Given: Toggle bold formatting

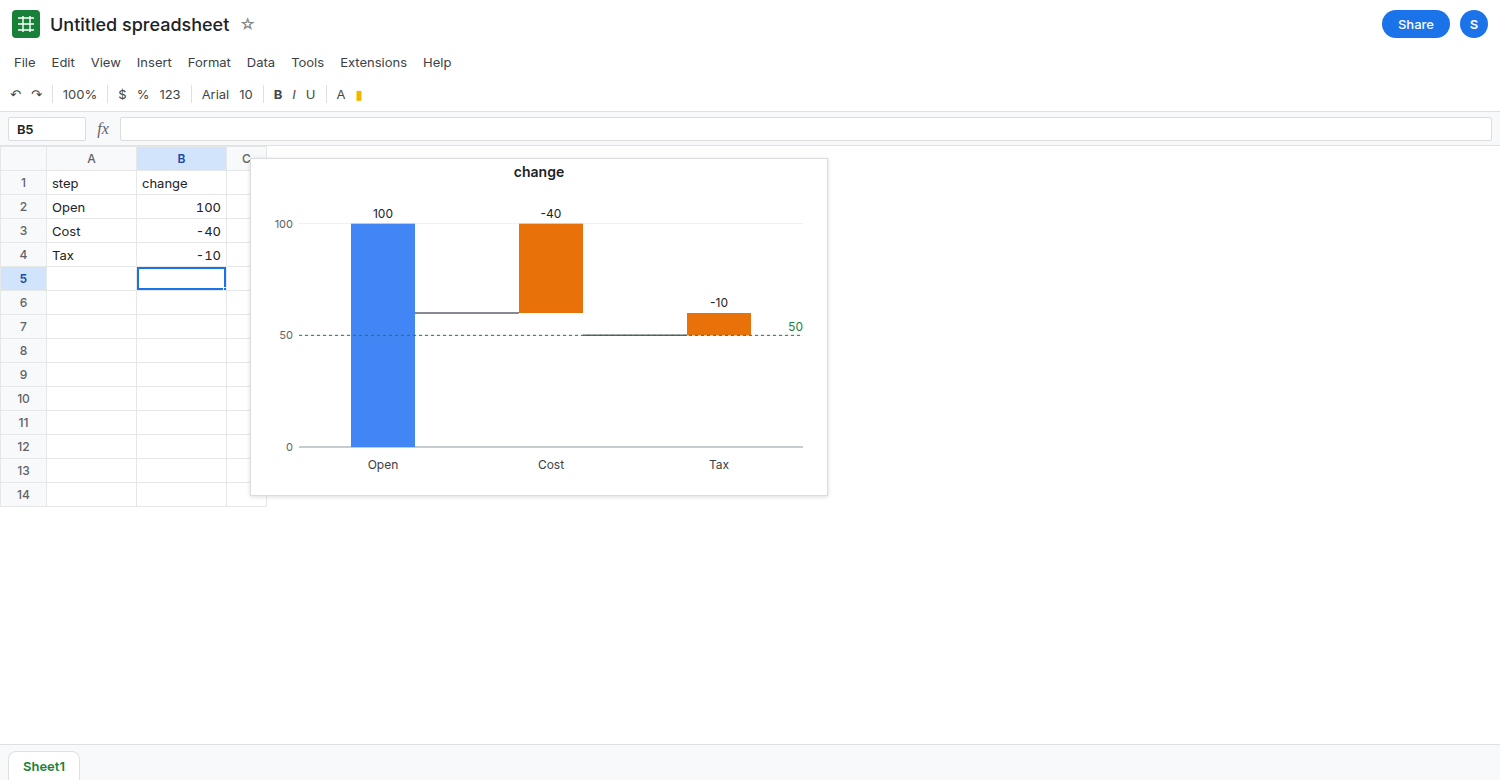Looking at the screenshot, I should click(278, 94).
